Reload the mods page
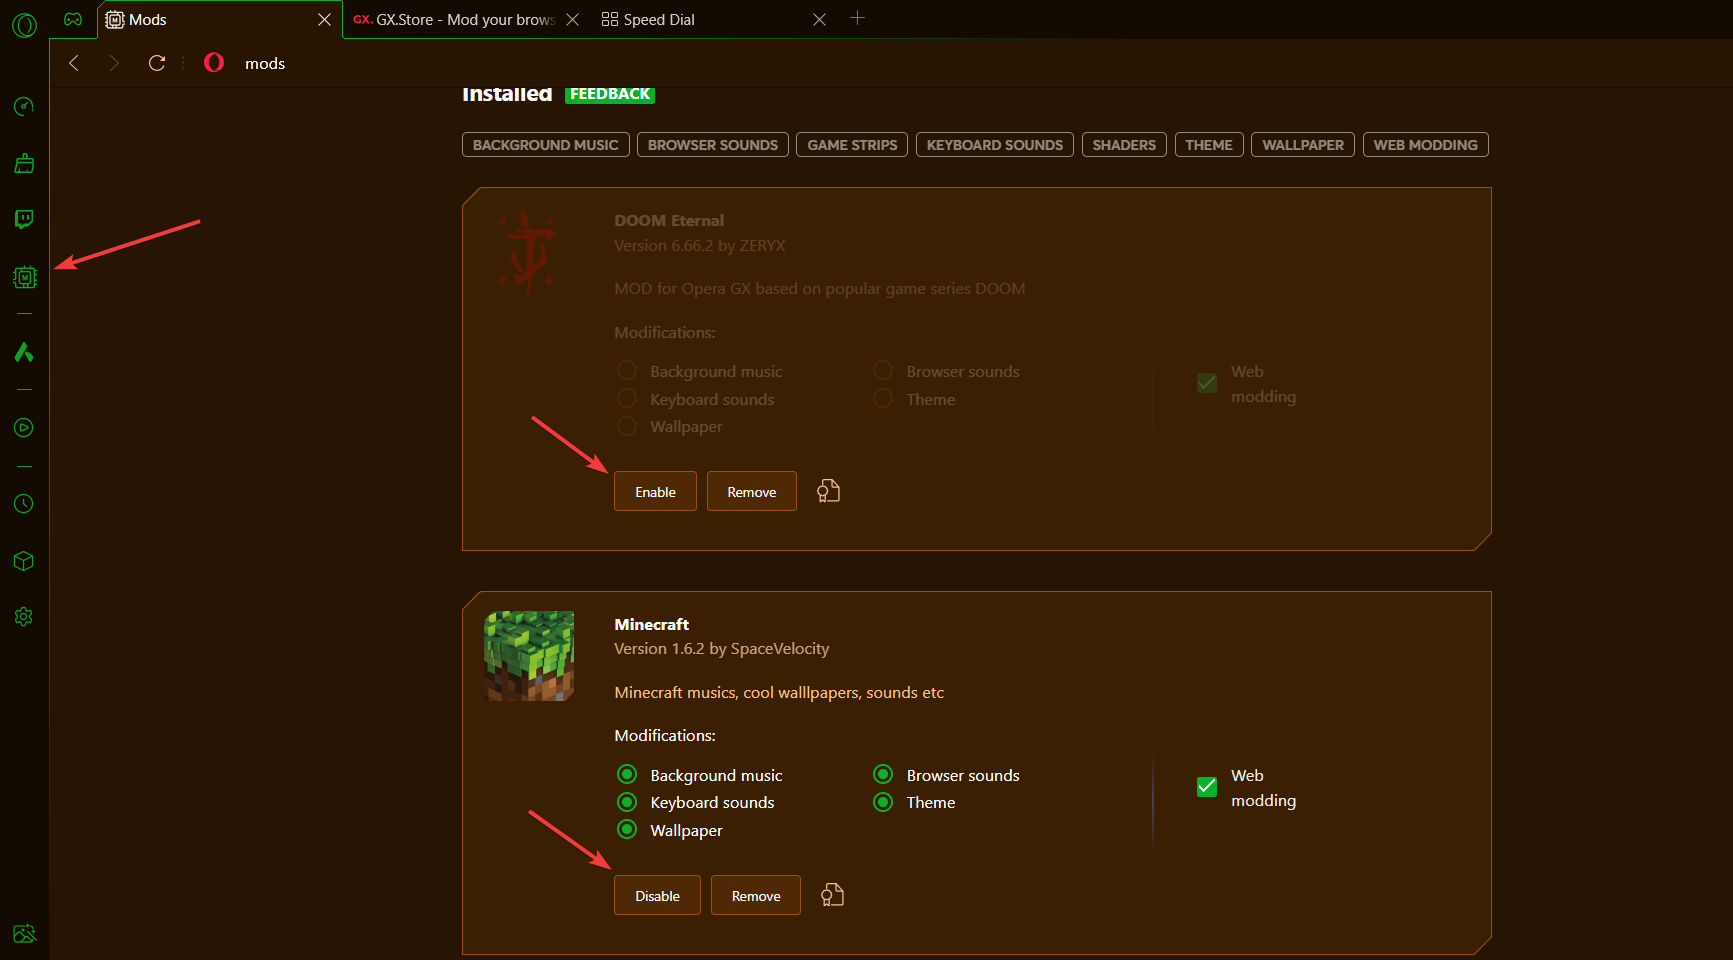 click(157, 63)
